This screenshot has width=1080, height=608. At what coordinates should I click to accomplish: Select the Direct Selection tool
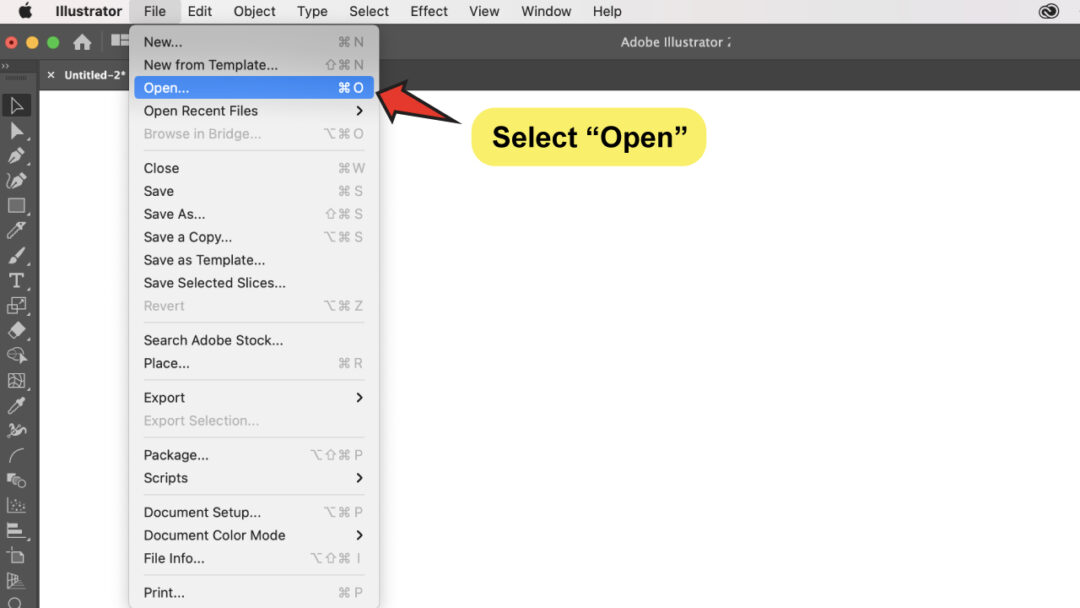16,131
